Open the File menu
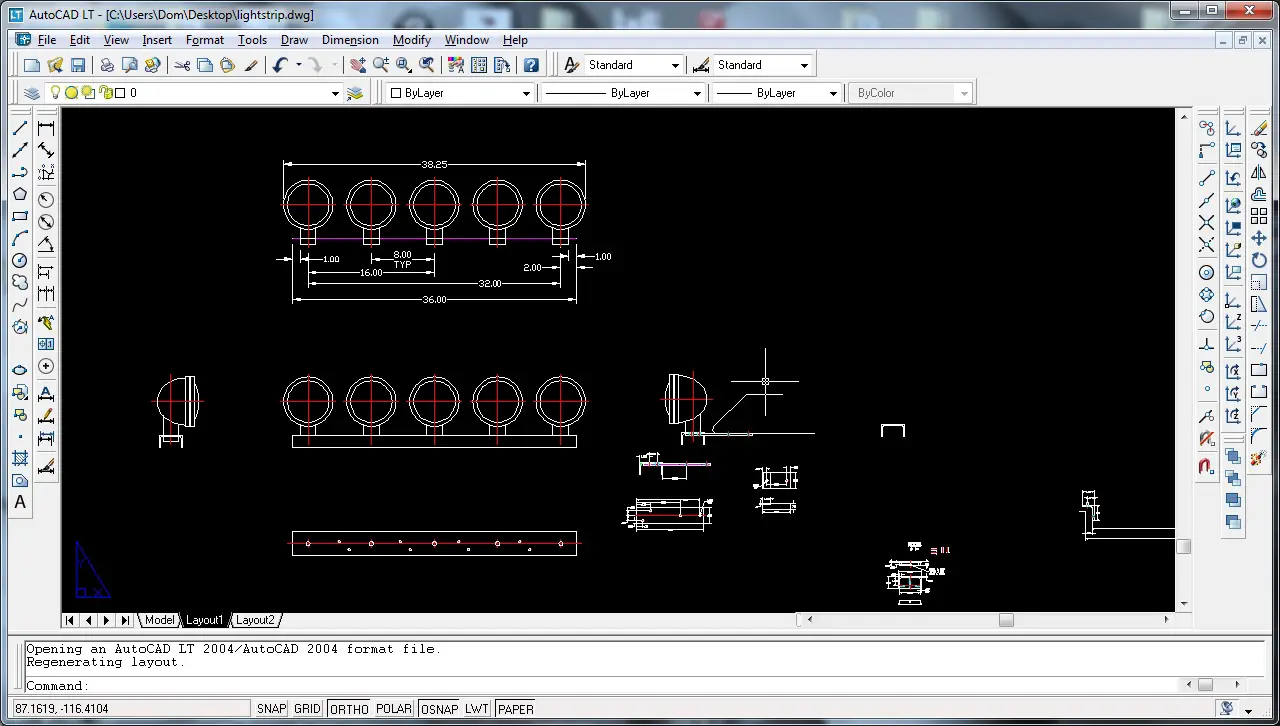Image resolution: width=1280 pixels, height=726 pixels. point(46,40)
